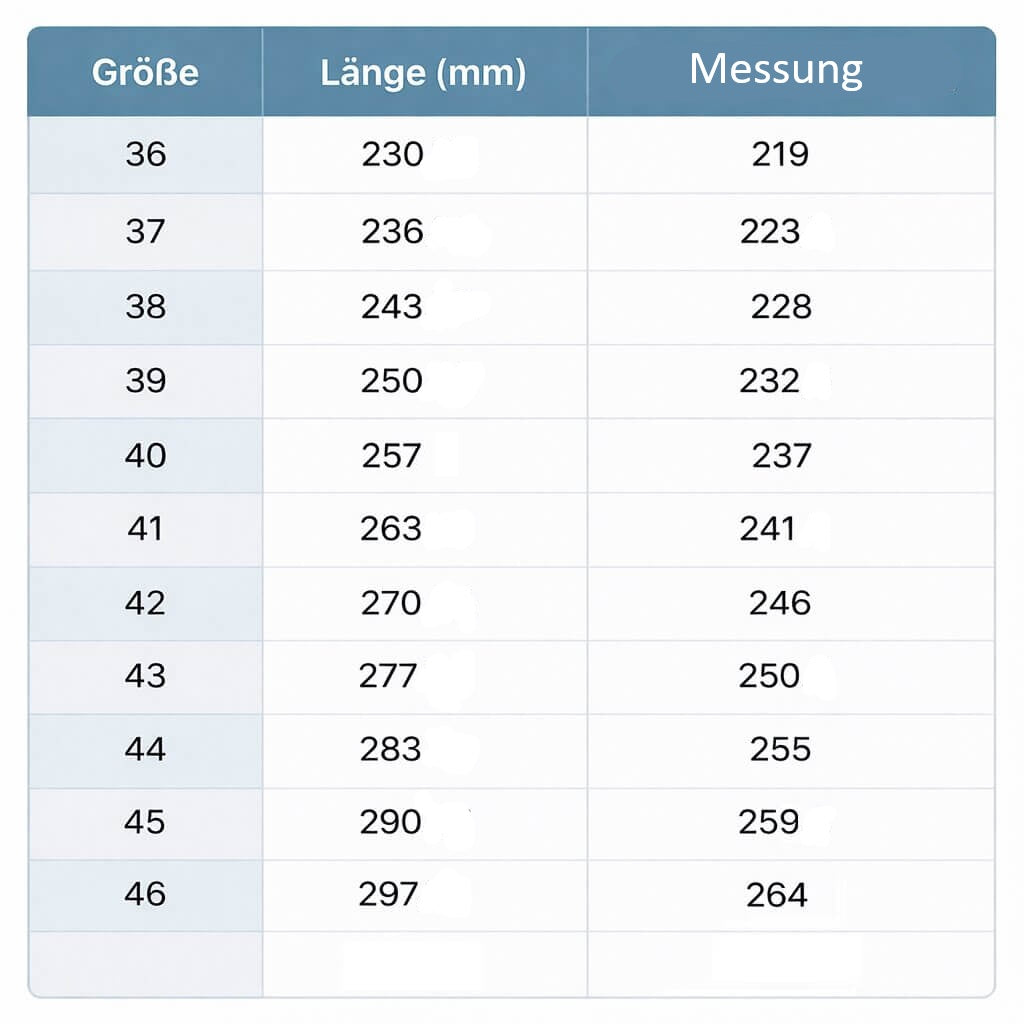The image size is (1024, 1024).
Task: Click the measurement value 232
Action: (769, 381)
